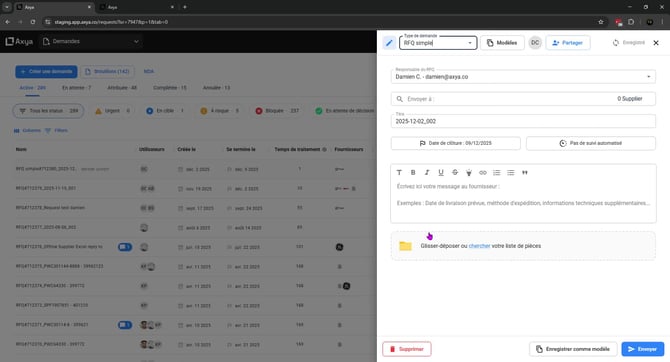
Task: Open the Type de demande dropdown
Action: (438, 43)
